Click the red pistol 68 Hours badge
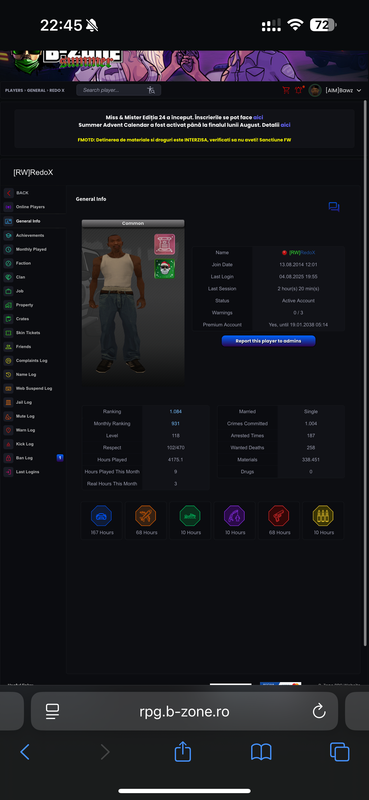Viewport: 369px width, 800px height. click(x=279, y=520)
